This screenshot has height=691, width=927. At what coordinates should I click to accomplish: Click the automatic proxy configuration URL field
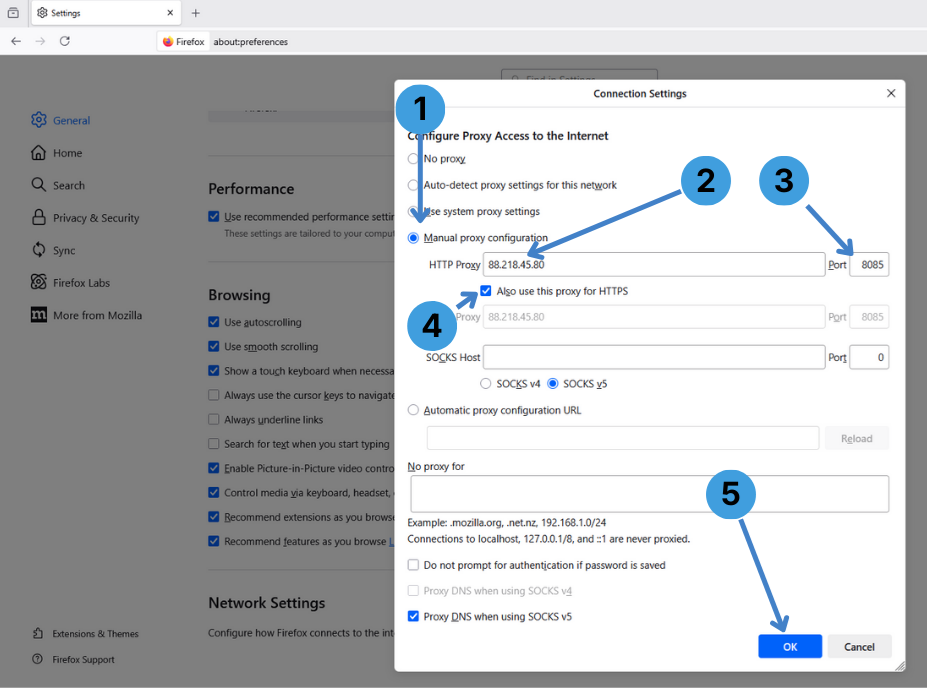point(623,438)
